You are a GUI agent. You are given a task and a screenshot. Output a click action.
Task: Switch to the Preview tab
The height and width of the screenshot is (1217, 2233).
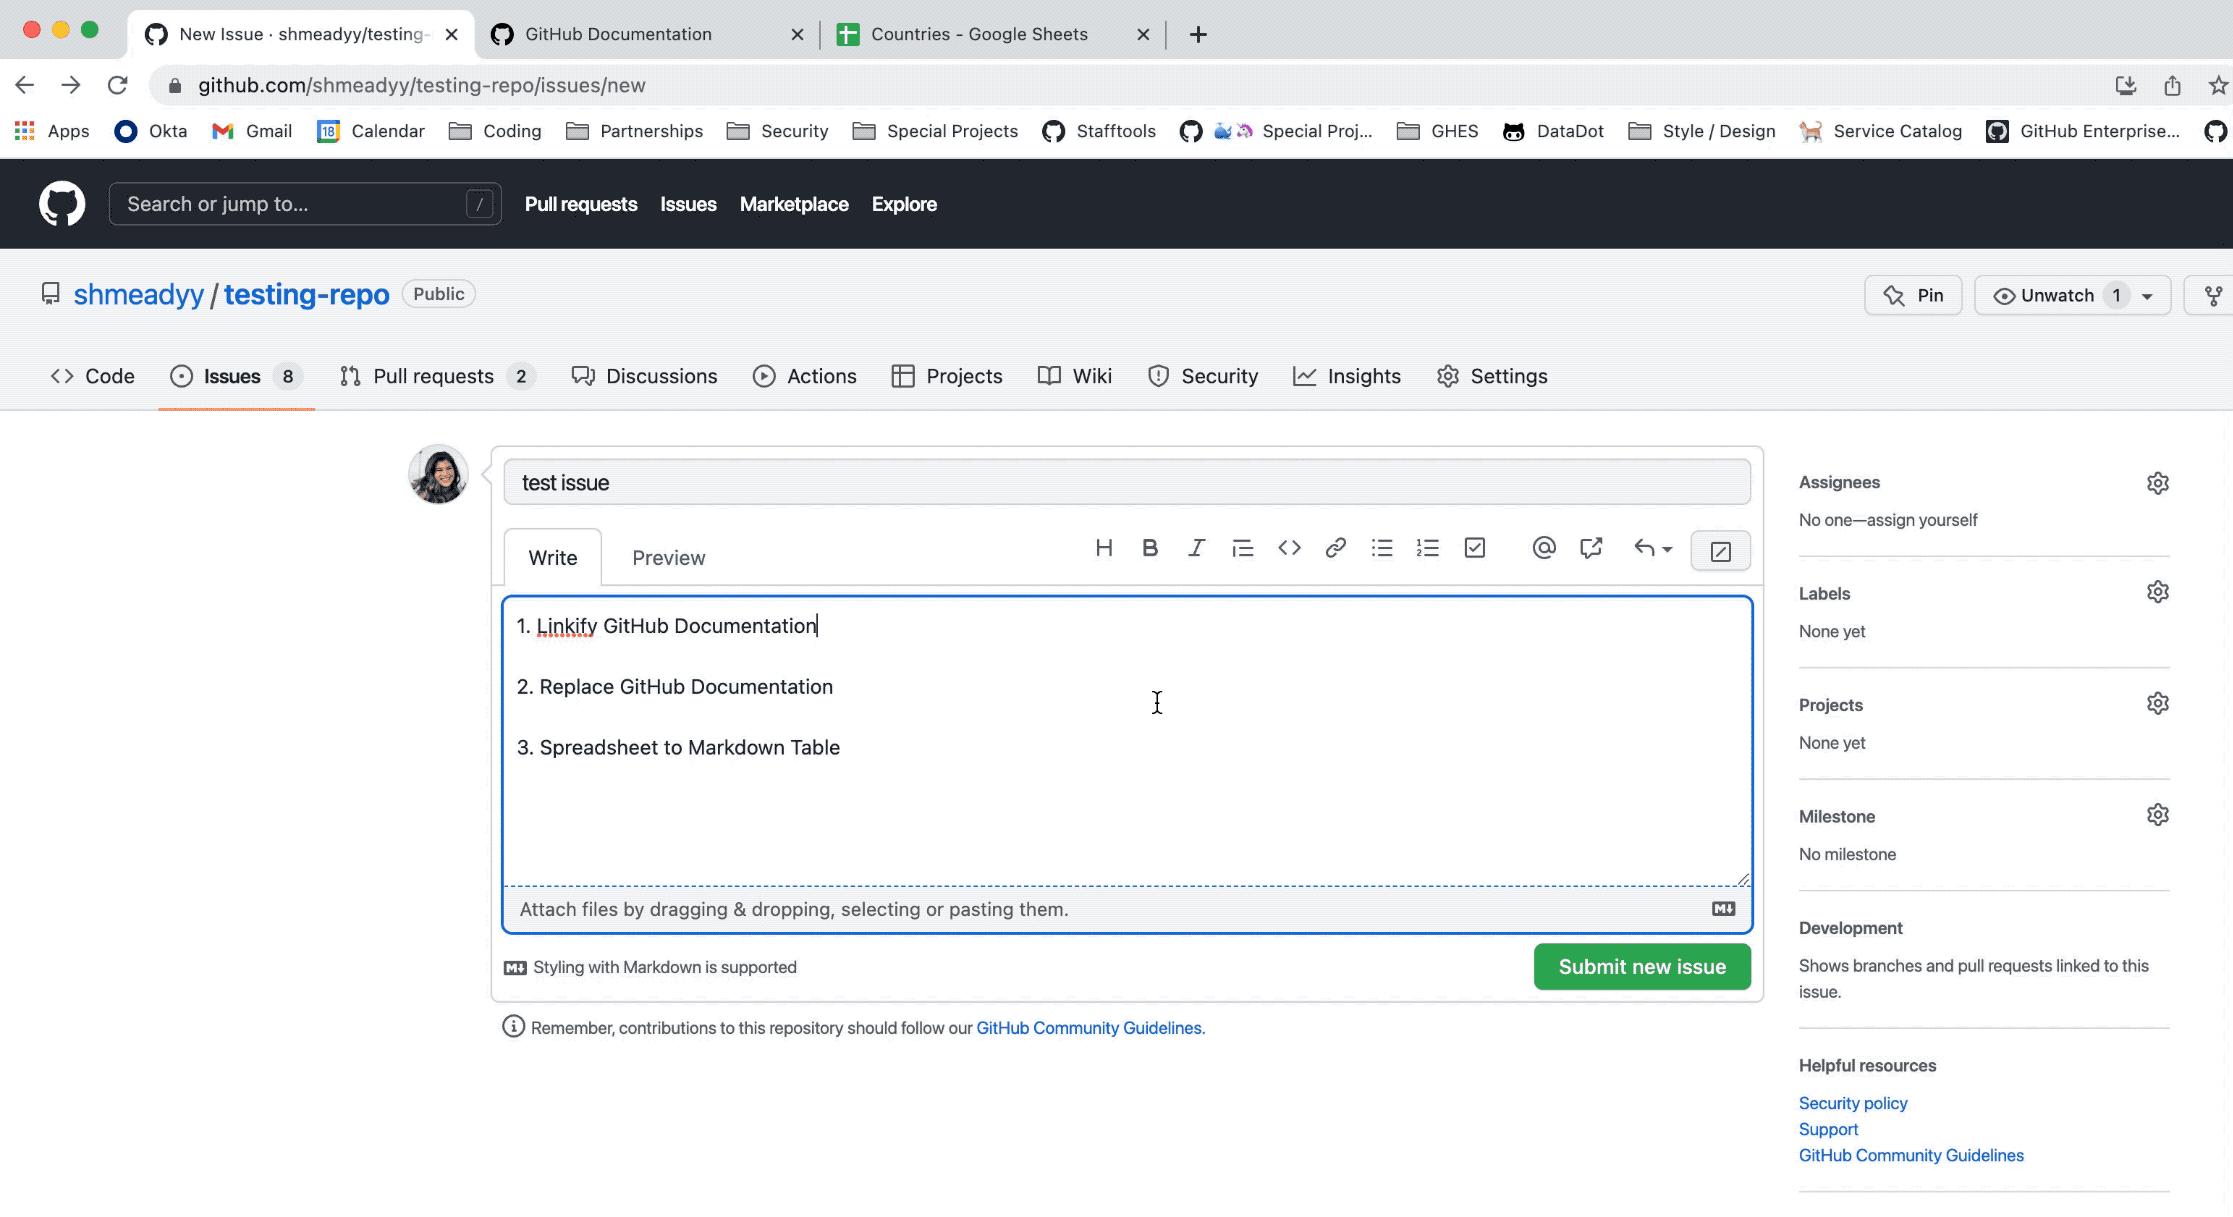coord(668,556)
